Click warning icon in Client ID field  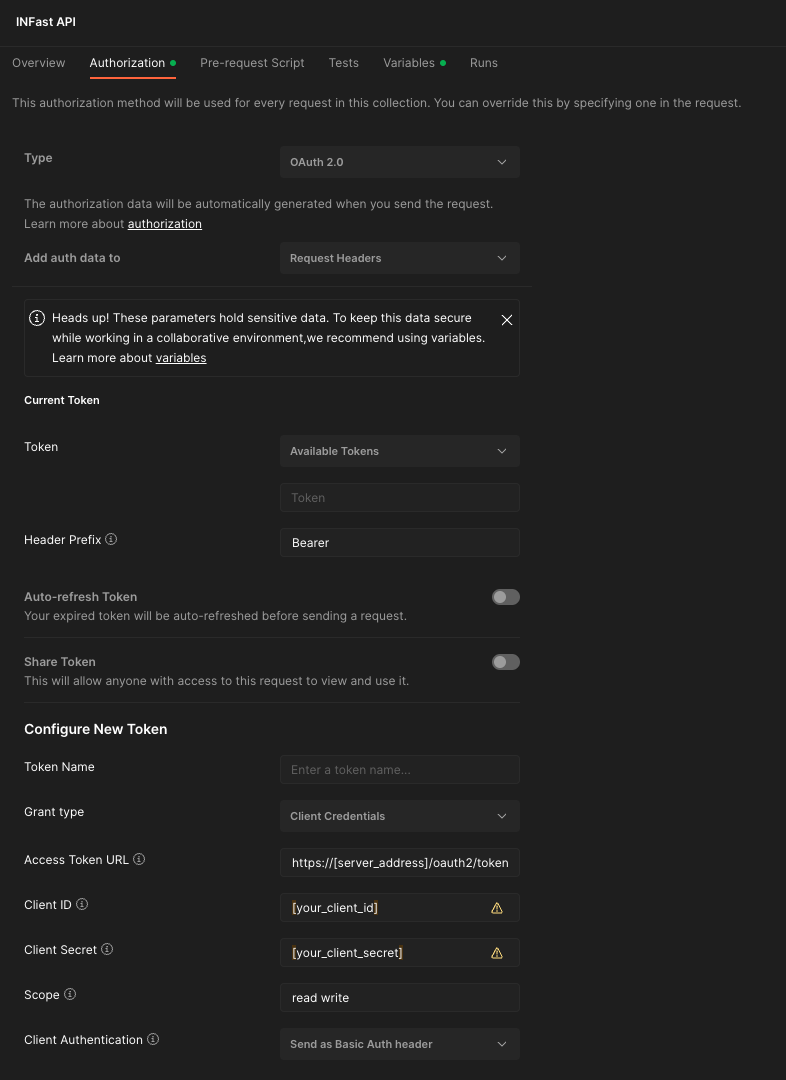point(497,908)
